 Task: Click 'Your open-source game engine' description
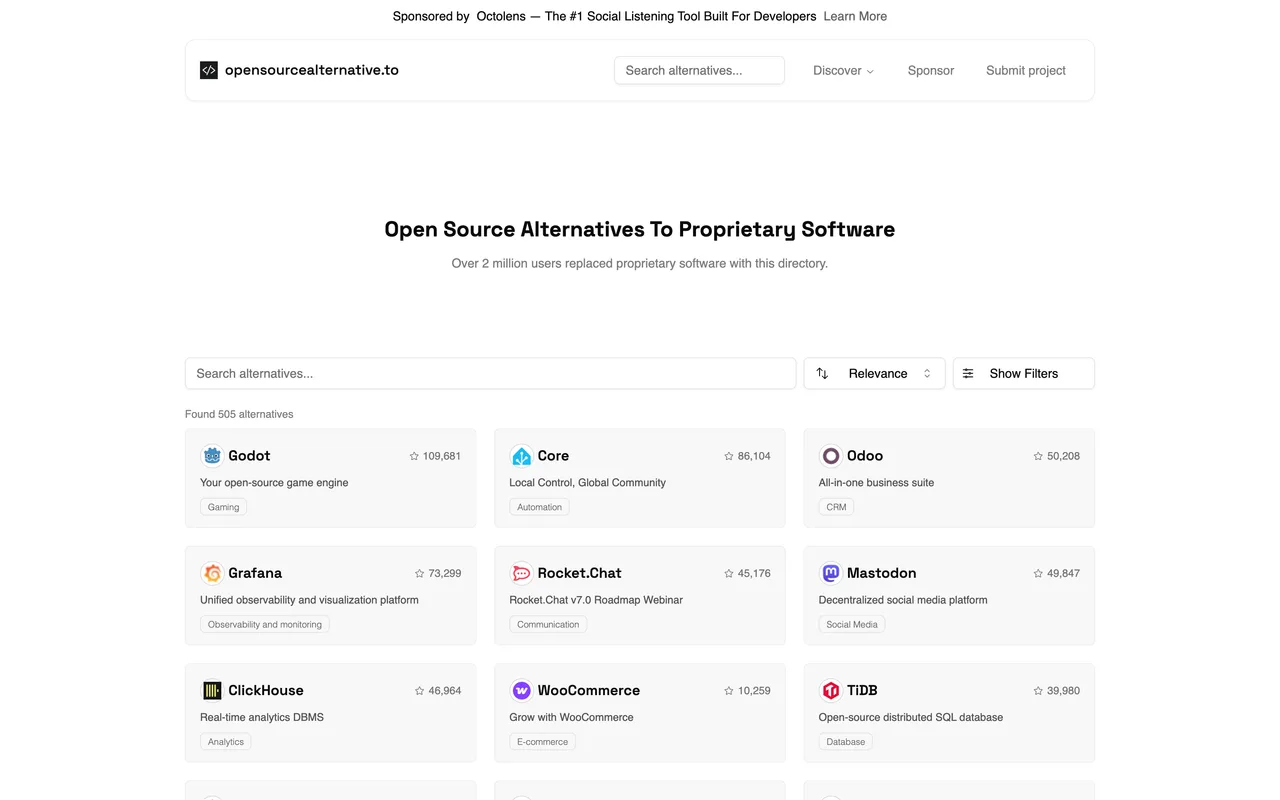[x=274, y=482]
